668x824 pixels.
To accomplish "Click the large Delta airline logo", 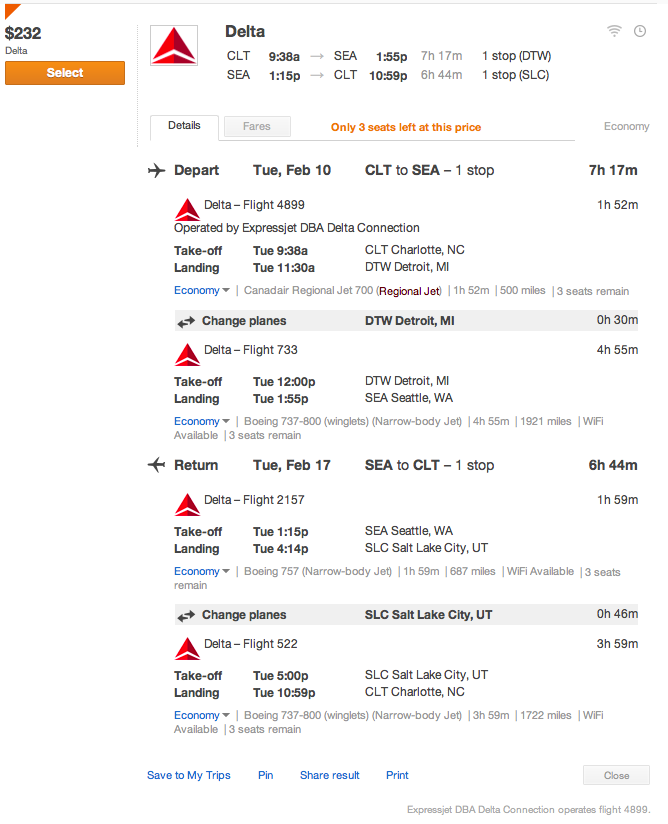I will [174, 45].
